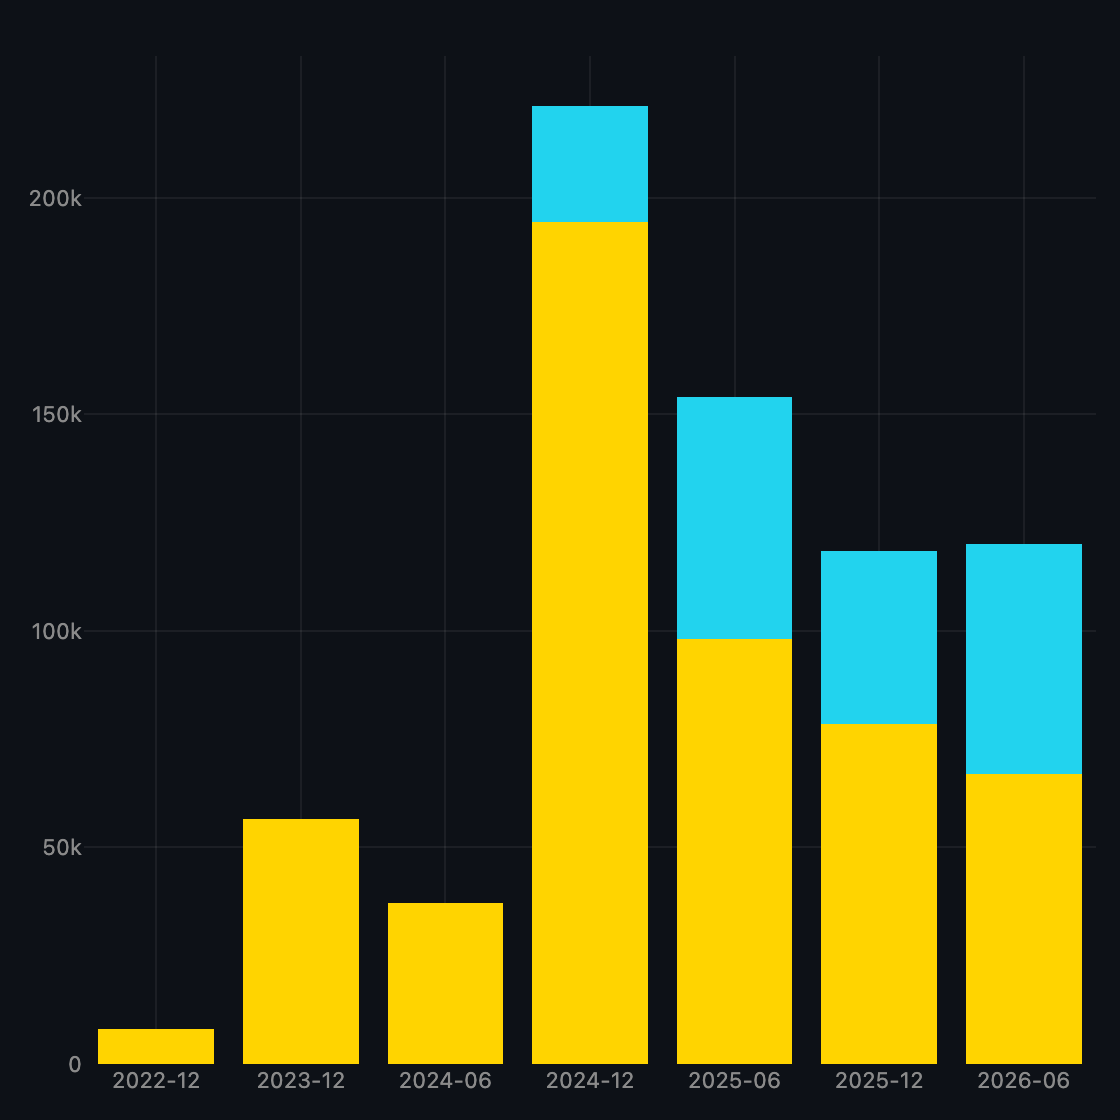Select the yellow bar for 2022-12
Viewport: 1120px width, 1120px height.
[156, 1046]
